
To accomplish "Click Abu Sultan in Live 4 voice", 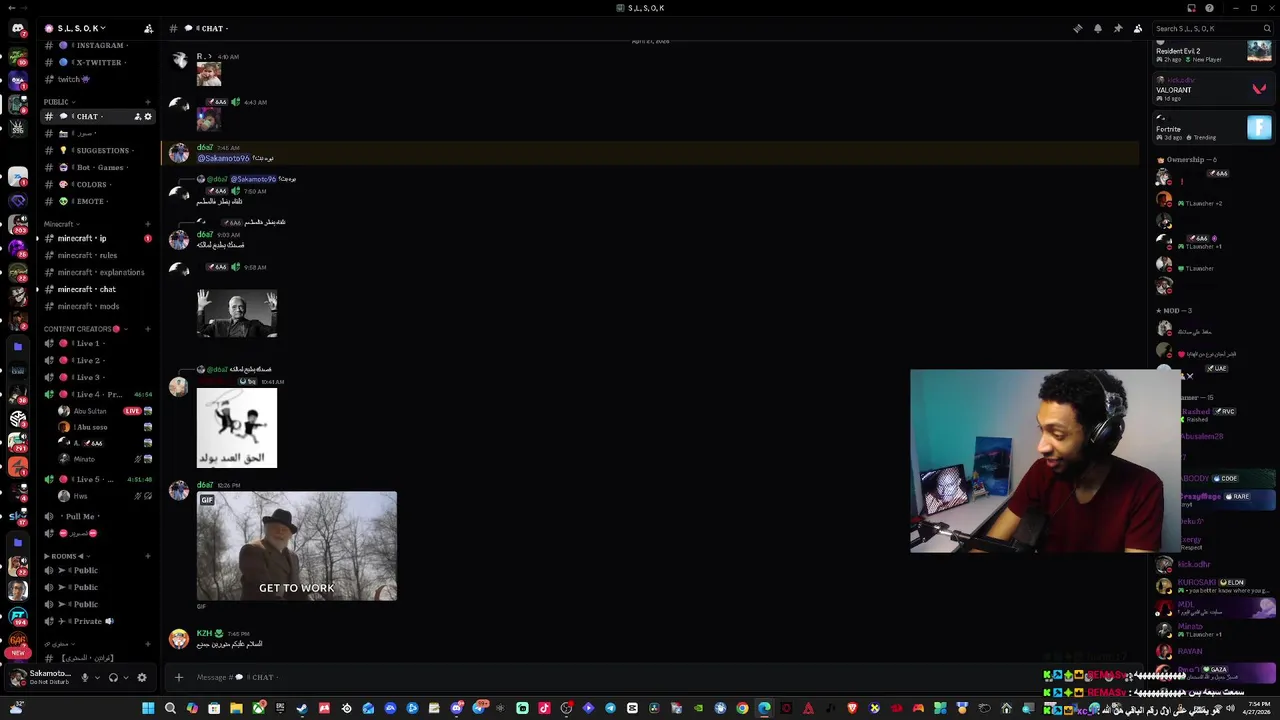I will (x=105, y=411).
